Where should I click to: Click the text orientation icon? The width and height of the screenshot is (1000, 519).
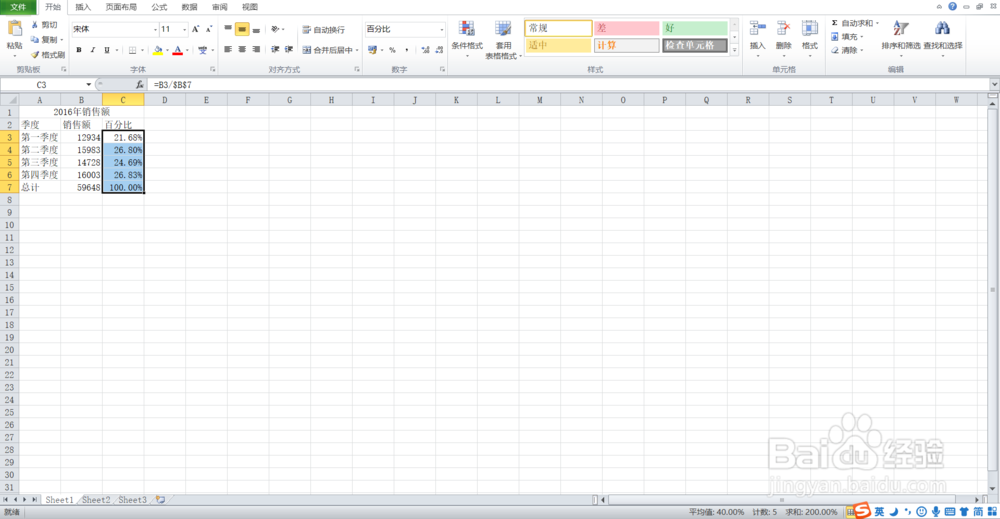275,29
